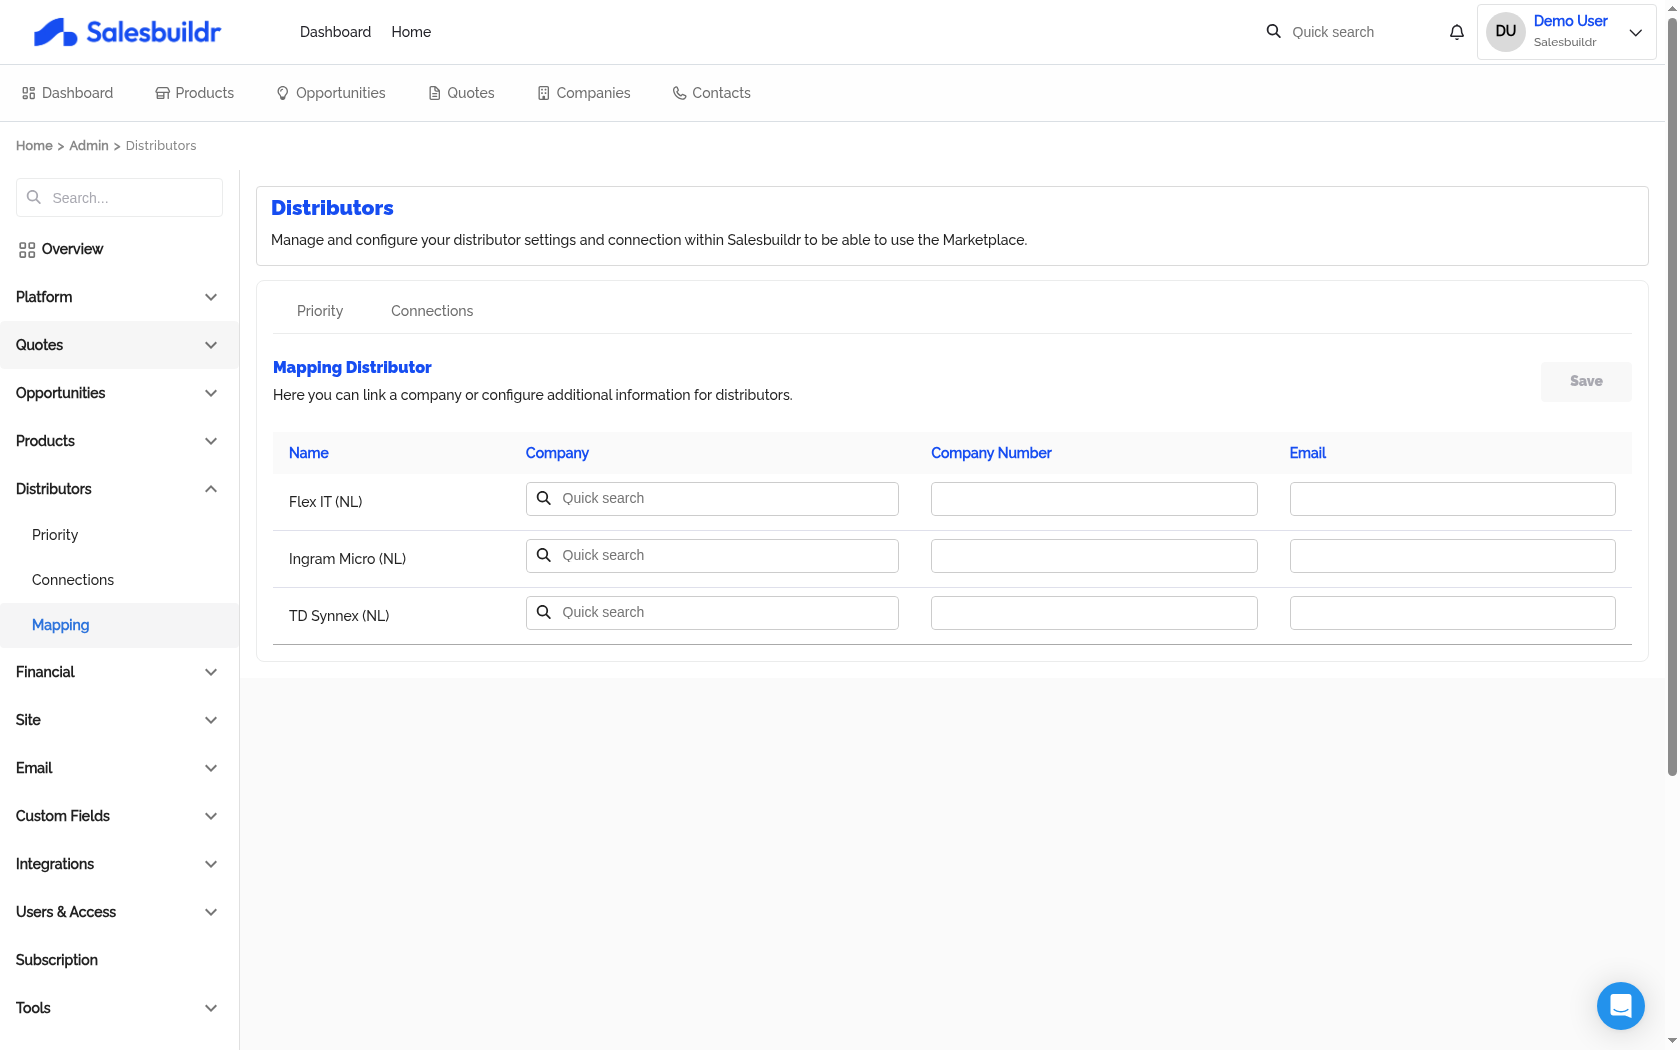Click the Salesbuildr logo
Screen dimensions: 1680x1050
[x=127, y=32]
